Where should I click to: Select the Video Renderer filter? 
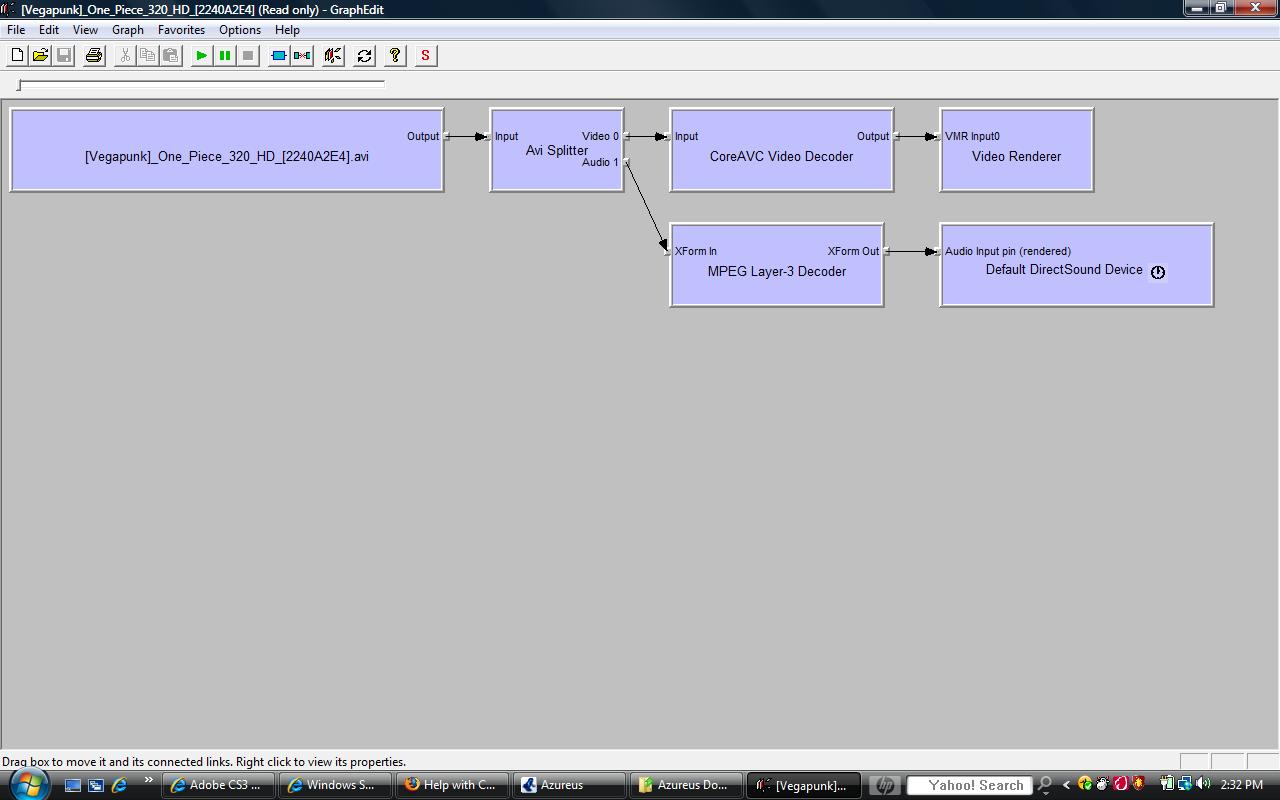click(x=1016, y=150)
